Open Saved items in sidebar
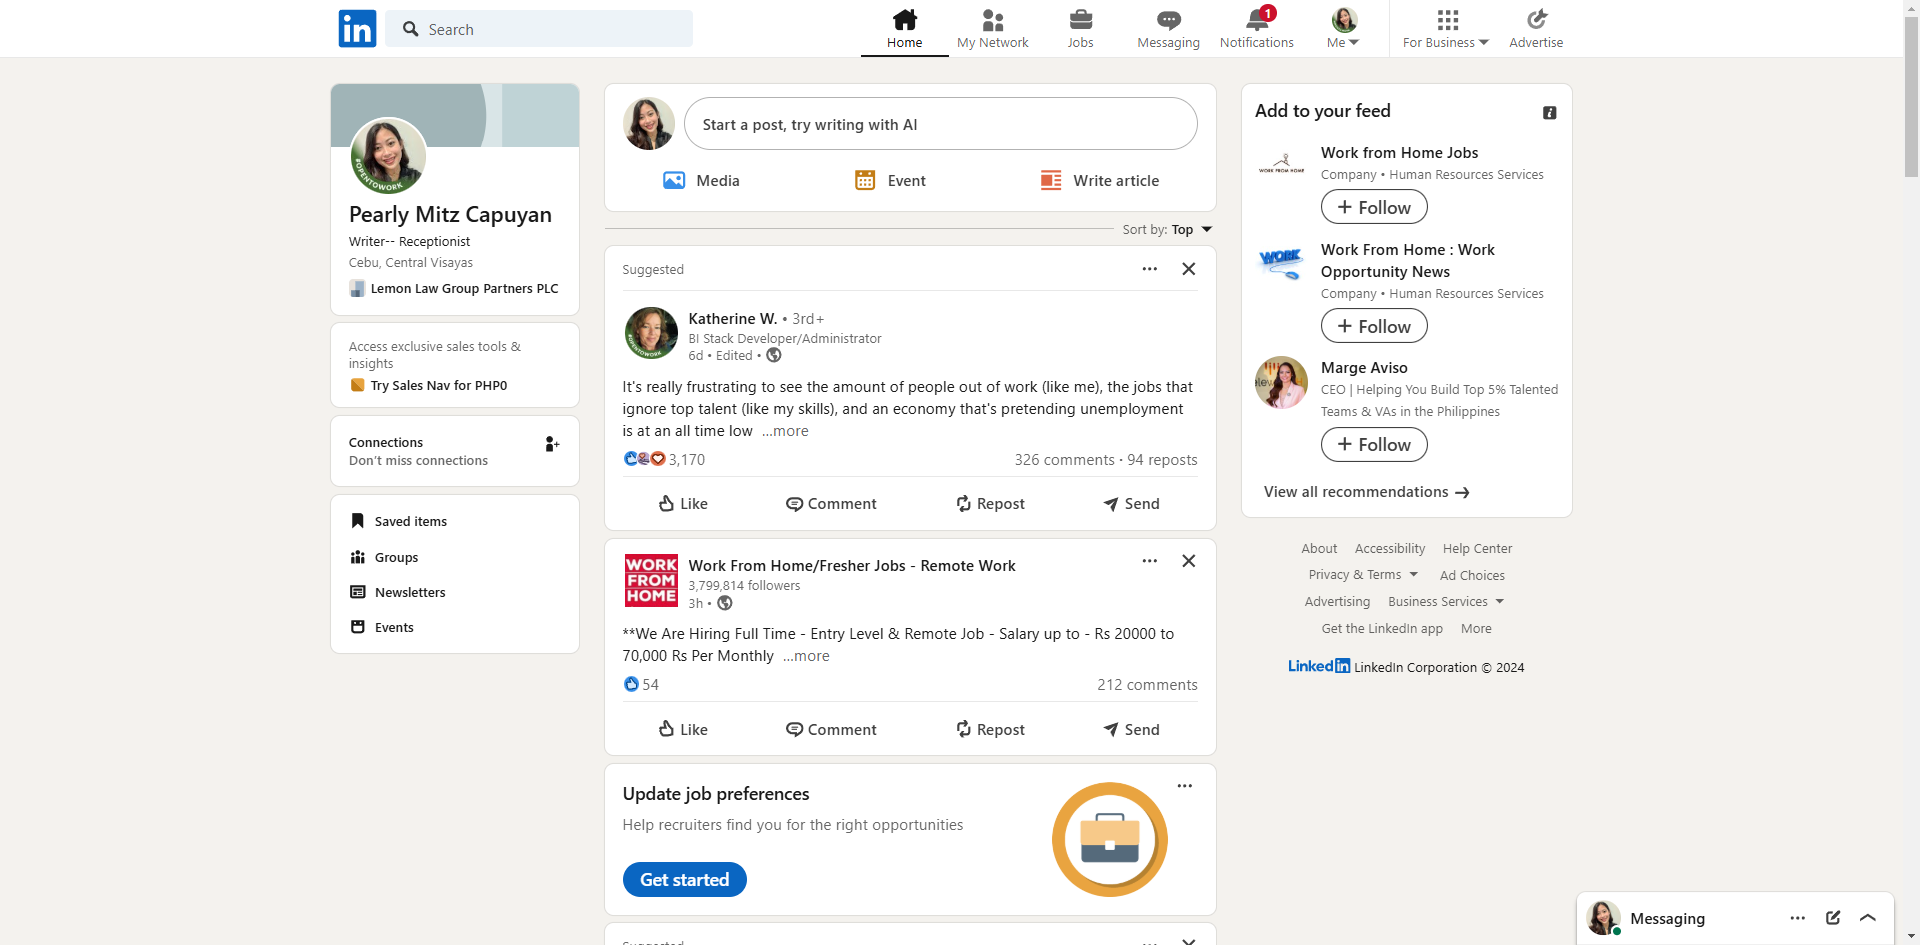Screen dimensions: 1920x945 [410, 522]
